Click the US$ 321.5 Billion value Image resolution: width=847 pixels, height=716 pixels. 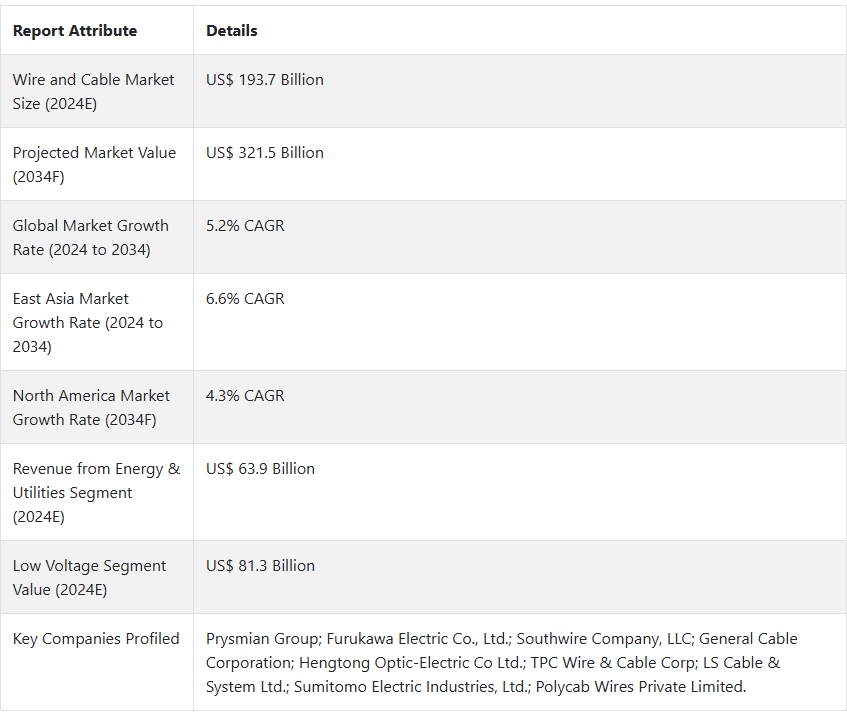[x=265, y=153]
